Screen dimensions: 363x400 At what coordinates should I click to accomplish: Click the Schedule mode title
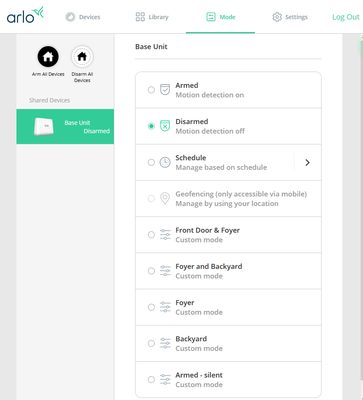191,158
